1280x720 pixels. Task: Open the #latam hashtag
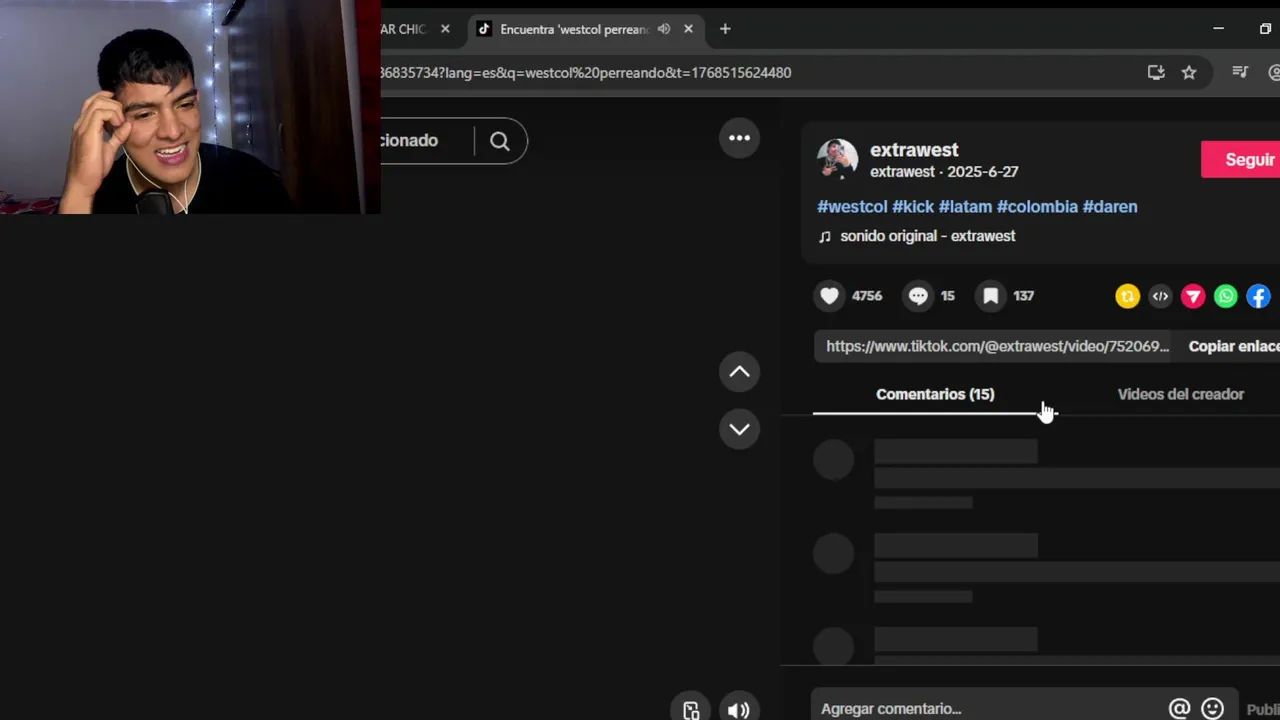965,207
